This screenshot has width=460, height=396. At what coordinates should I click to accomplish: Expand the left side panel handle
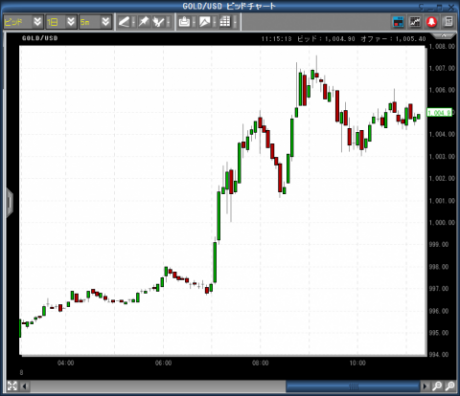(x=9, y=202)
